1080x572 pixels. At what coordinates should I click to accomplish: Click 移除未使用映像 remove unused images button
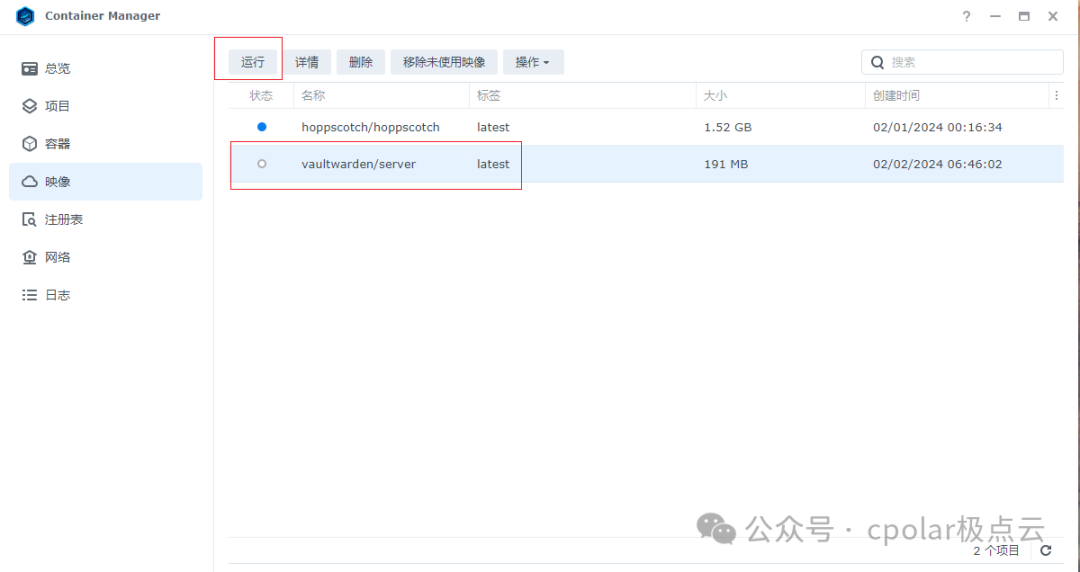pyautogui.click(x=444, y=62)
